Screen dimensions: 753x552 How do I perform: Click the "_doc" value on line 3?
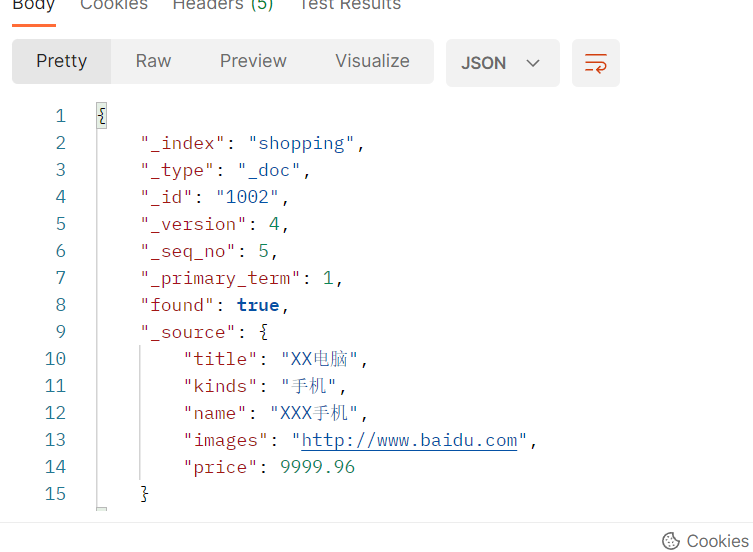click(x=269, y=170)
